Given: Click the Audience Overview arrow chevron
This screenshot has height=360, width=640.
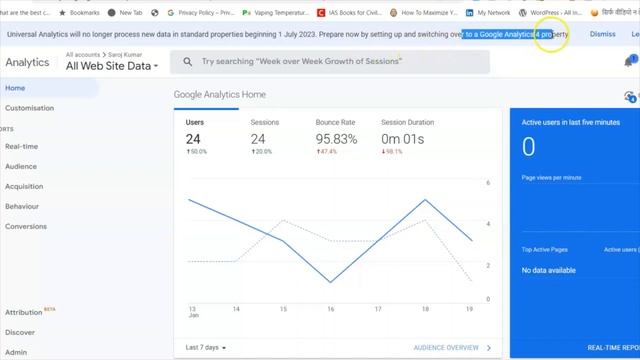Looking at the screenshot, I should coord(489,348).
